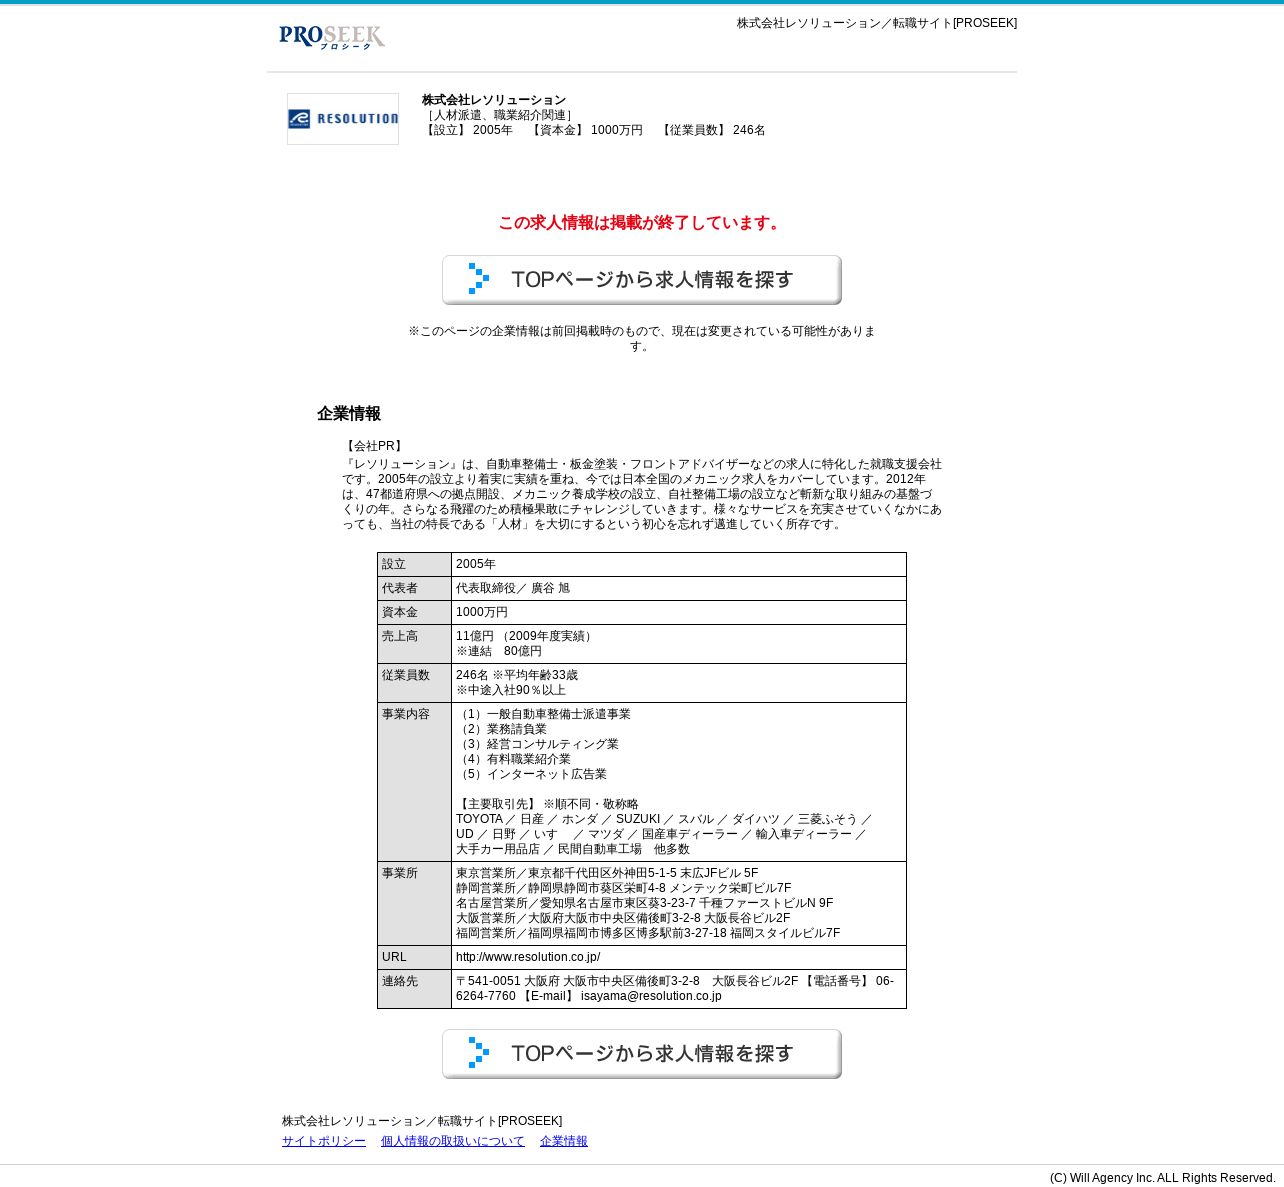
Task: Click the 【主要取引先】 line
Action: click(547, 804)
